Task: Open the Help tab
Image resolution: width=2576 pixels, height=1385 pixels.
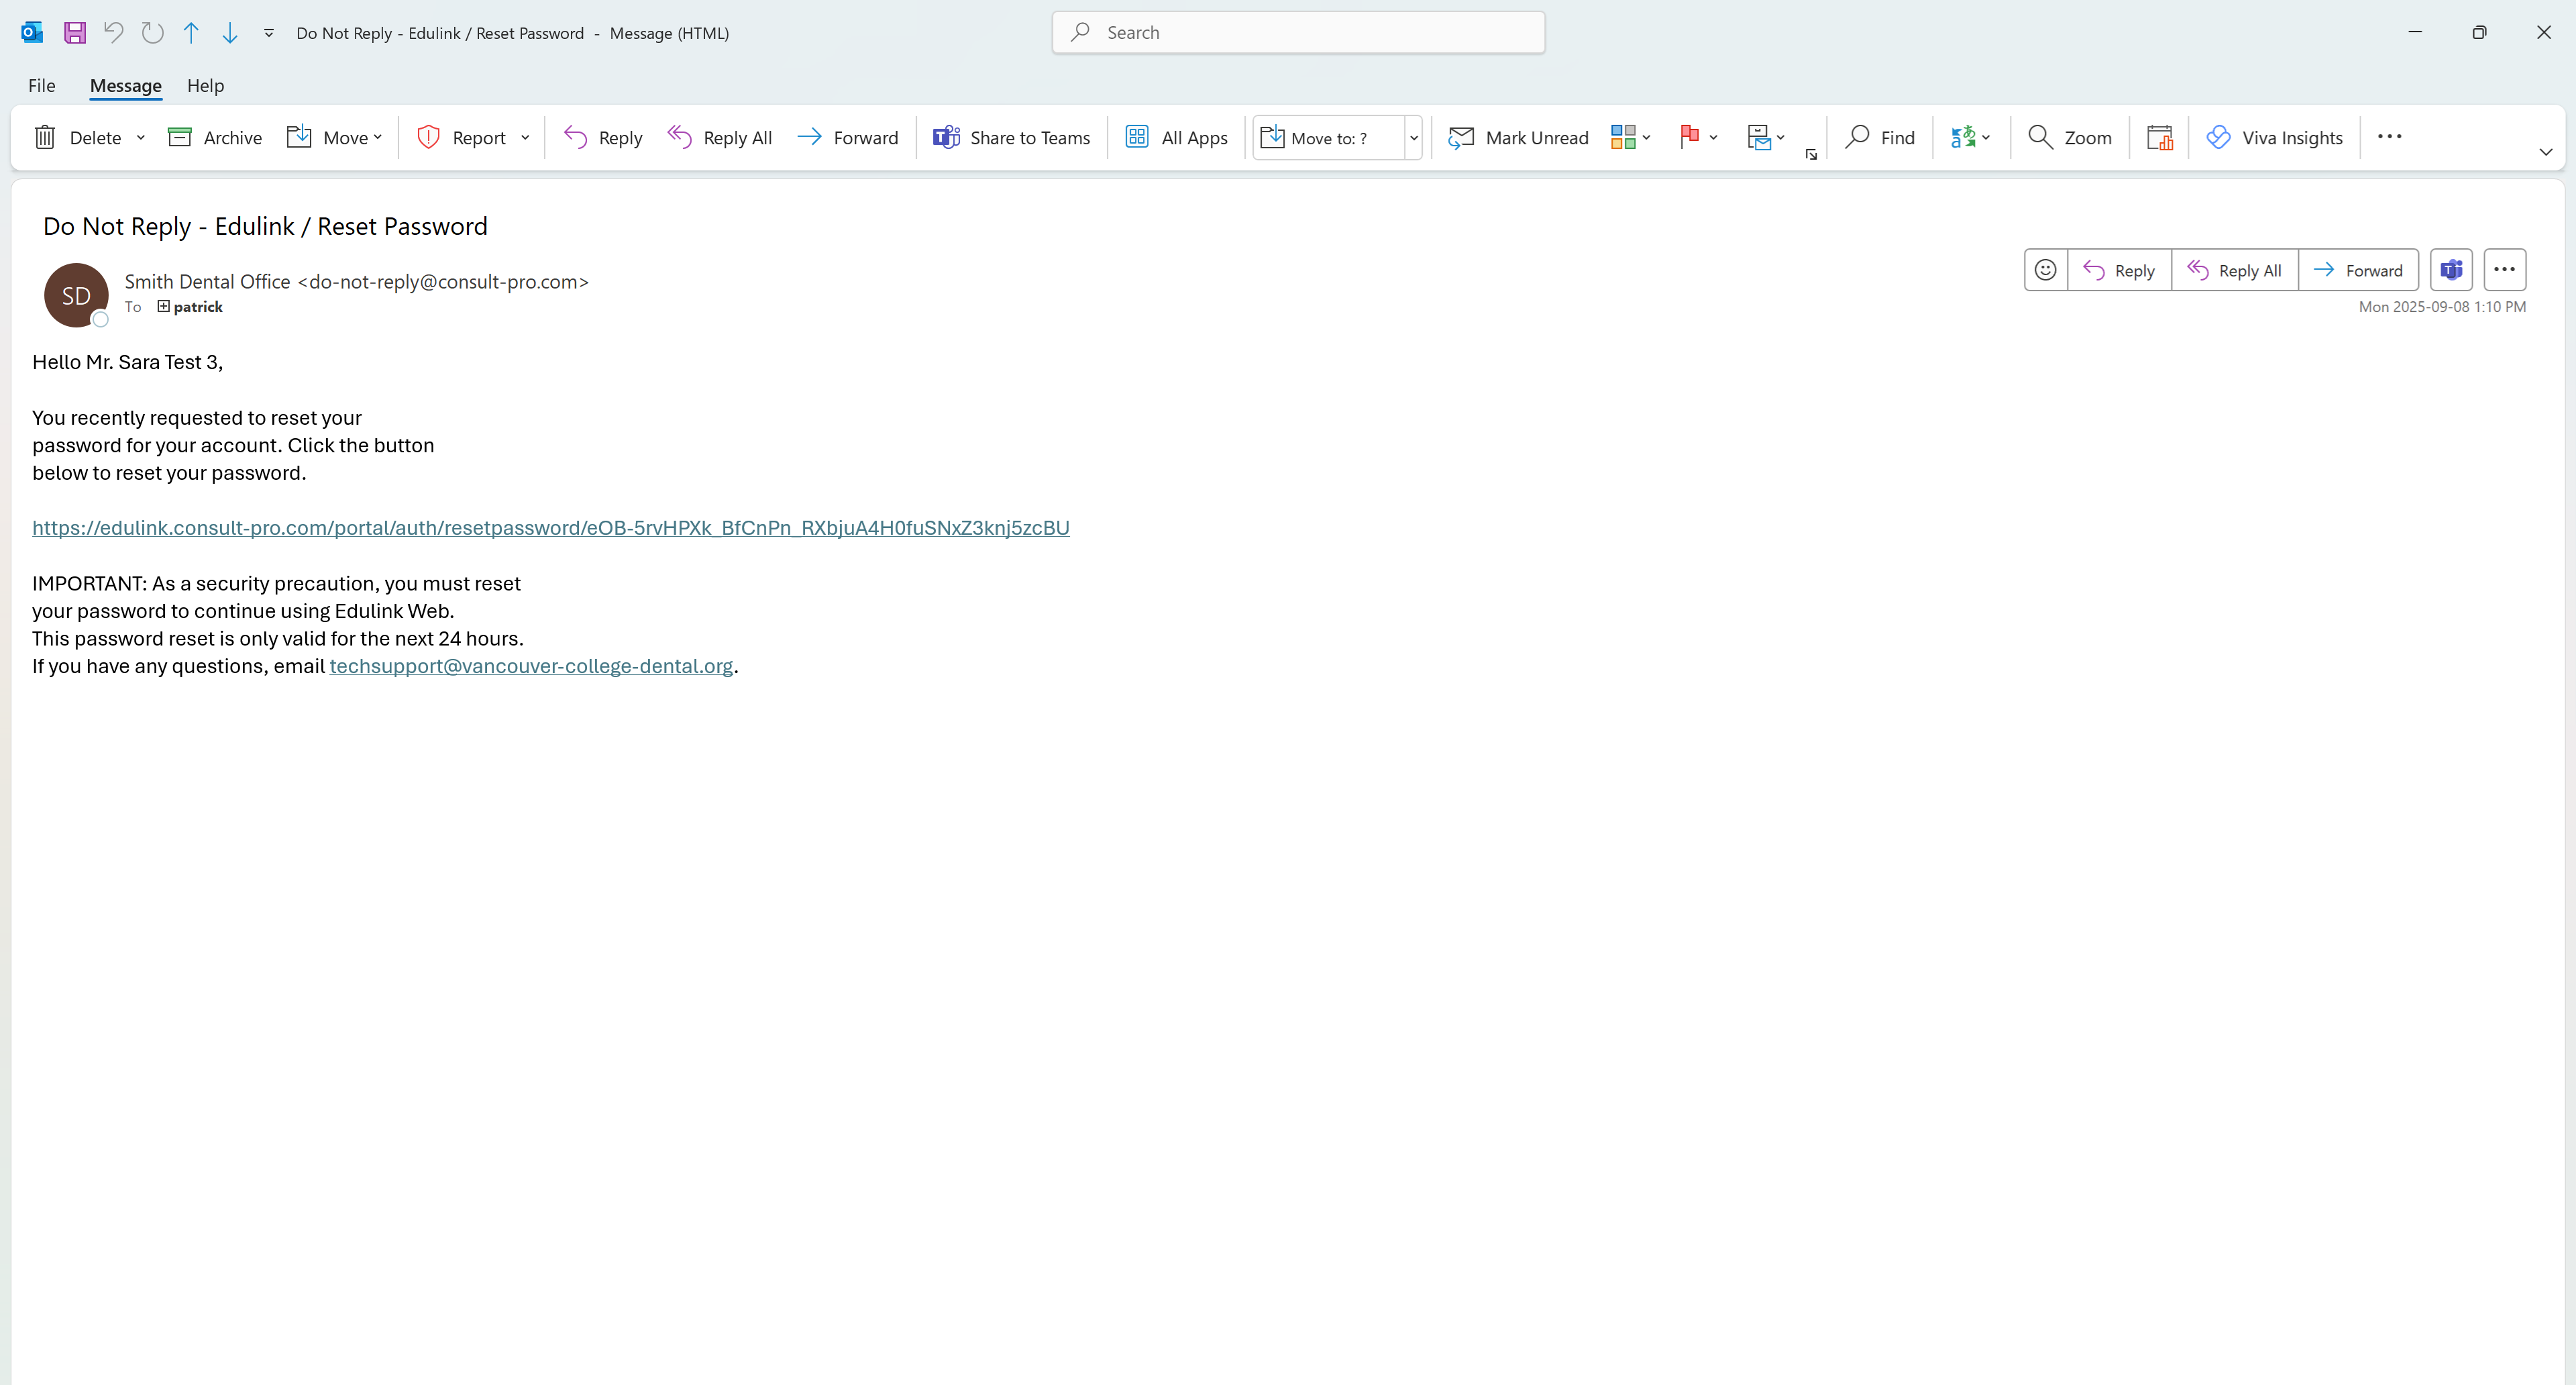Action: click(x=206, y=85)
